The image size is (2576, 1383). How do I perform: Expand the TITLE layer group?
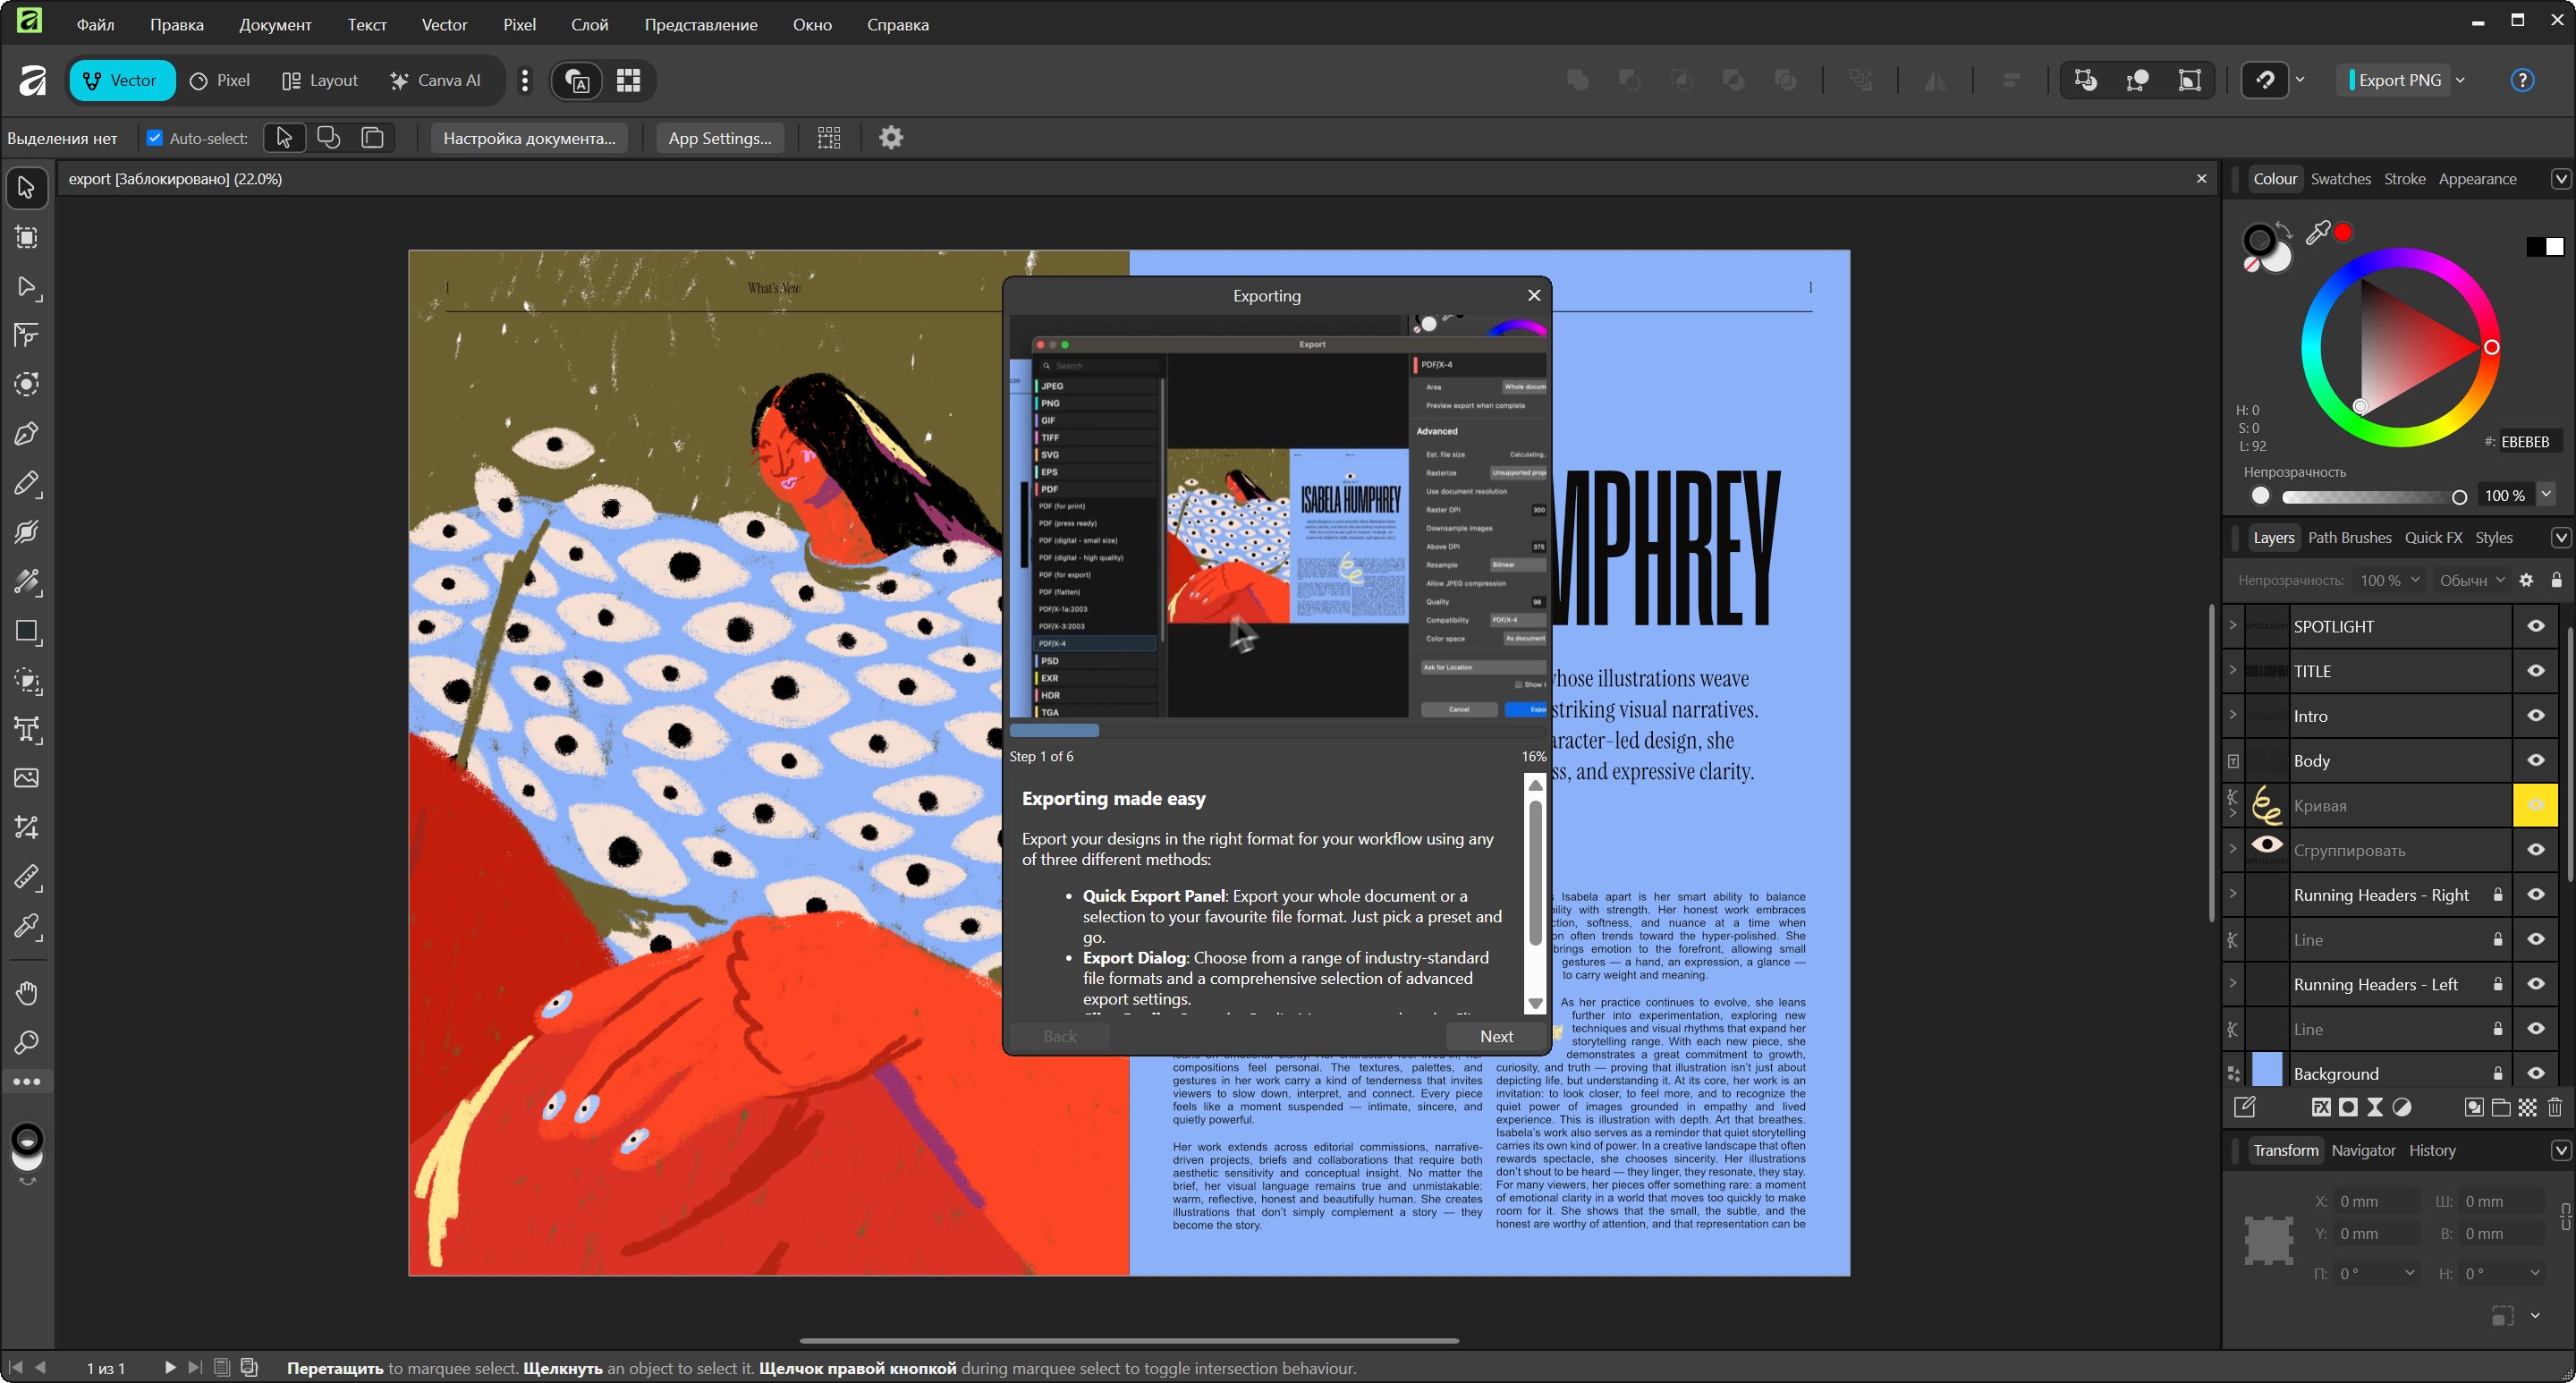[x=2233, y=670]
